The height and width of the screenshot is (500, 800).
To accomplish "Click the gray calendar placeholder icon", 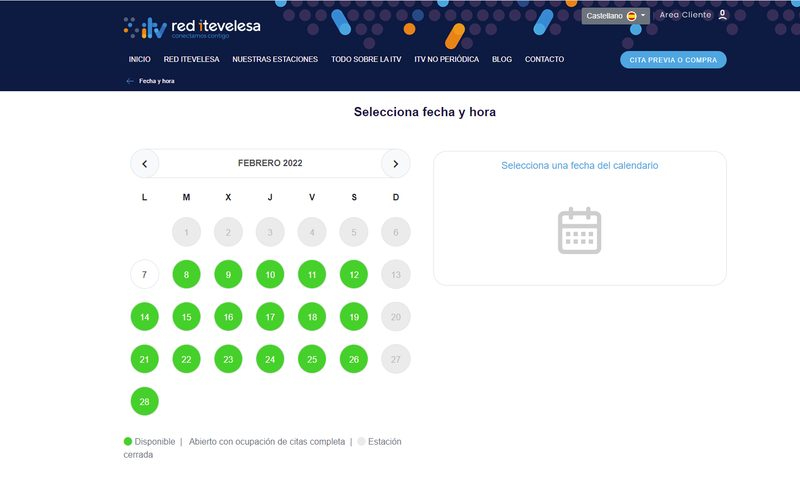I will tap(579, 230).
